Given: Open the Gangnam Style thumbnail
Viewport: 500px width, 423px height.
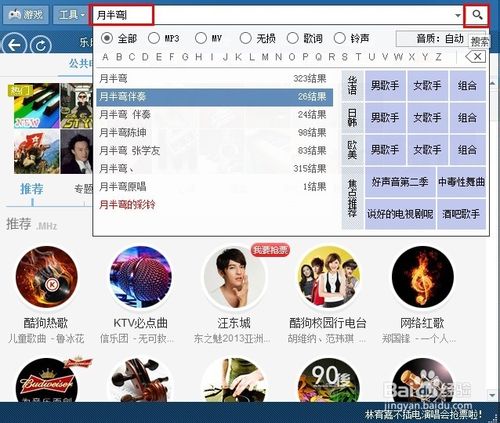Looking at the screenshot, I should pyautogui.click(x=76, y=106).
